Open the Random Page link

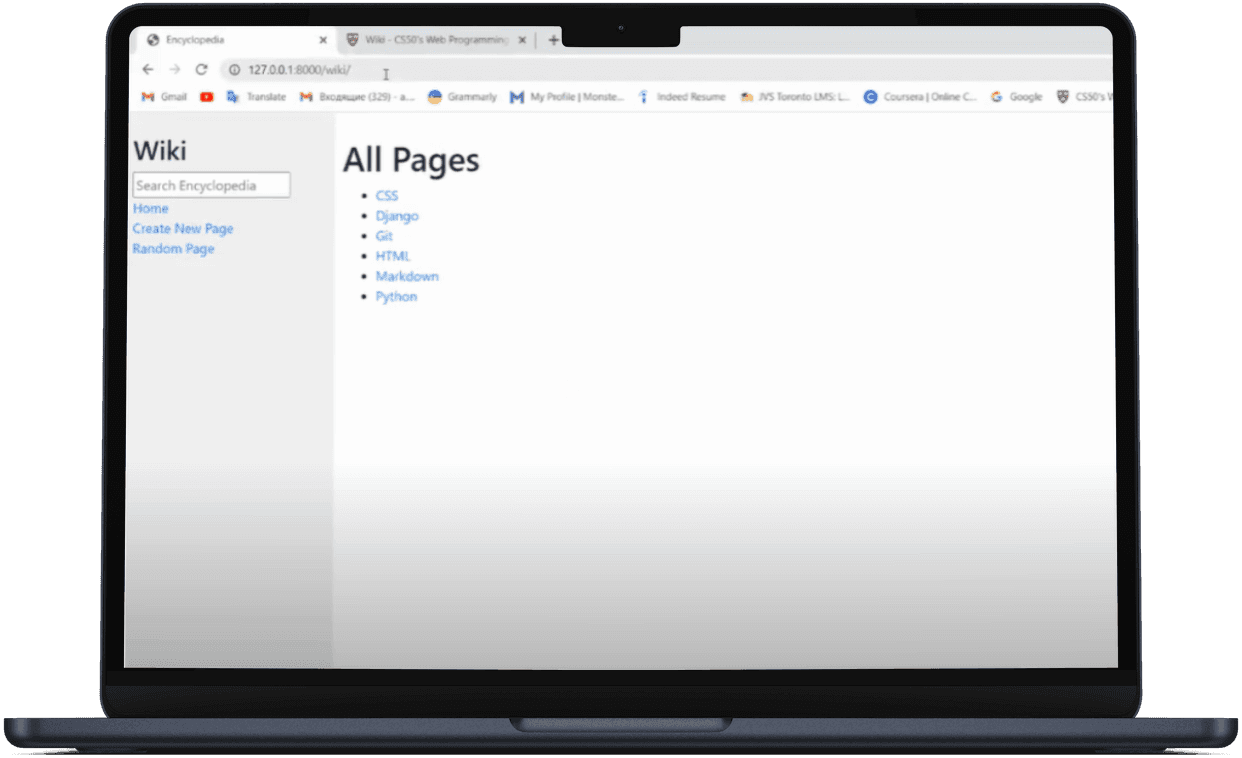point(173,248)
